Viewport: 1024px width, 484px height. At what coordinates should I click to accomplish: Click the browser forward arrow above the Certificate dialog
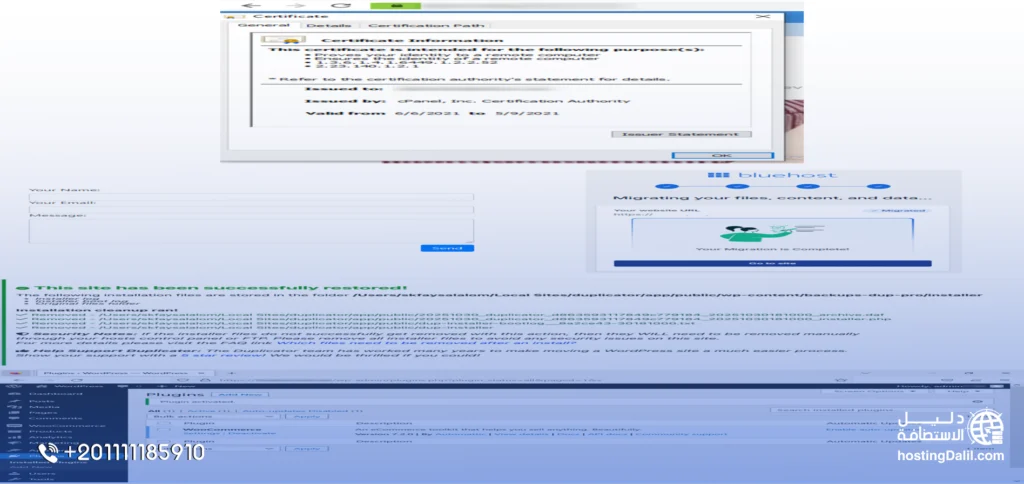point(295,5)
